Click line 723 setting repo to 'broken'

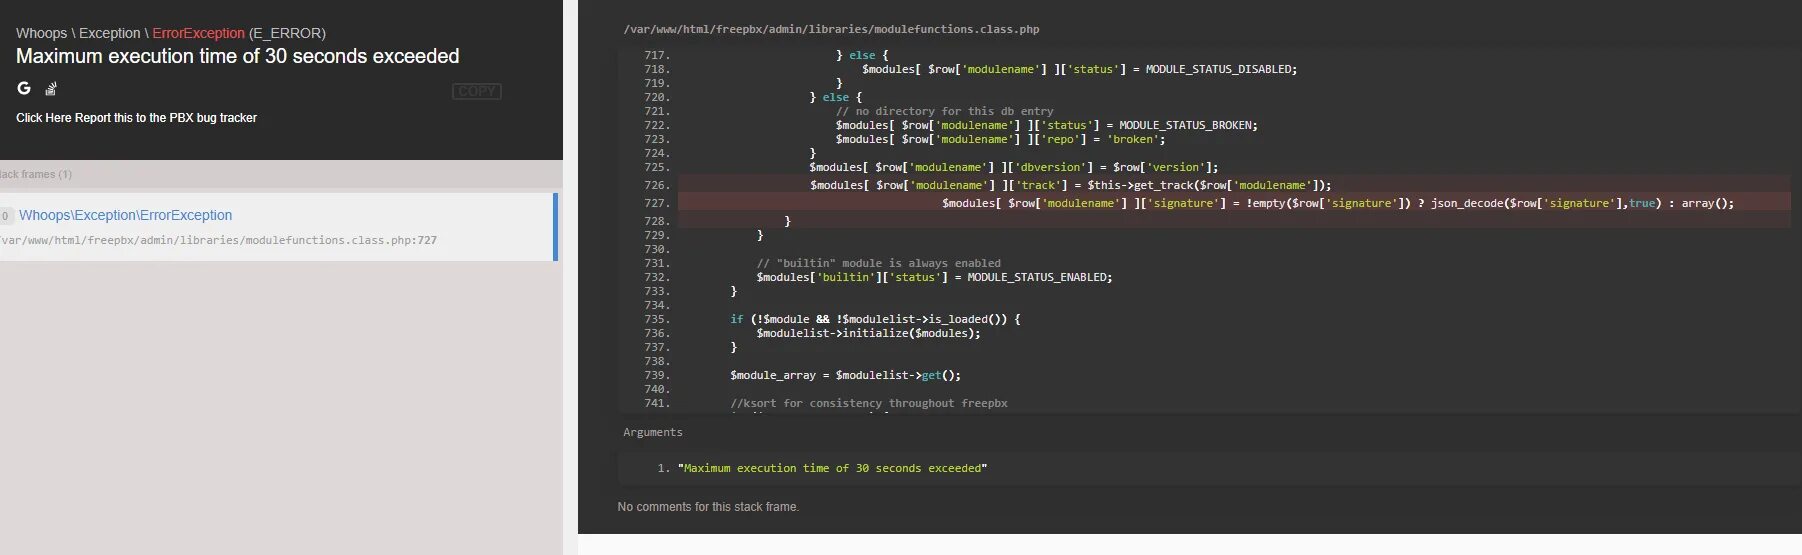pyautogui.click(x=999, y=139)
